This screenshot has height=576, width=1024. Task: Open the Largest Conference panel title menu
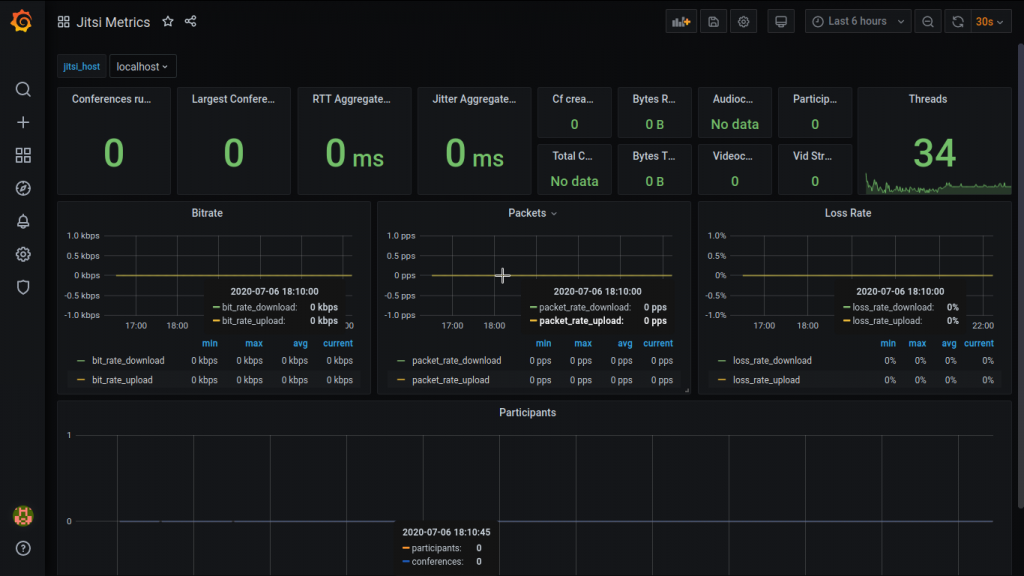(233, 99)
